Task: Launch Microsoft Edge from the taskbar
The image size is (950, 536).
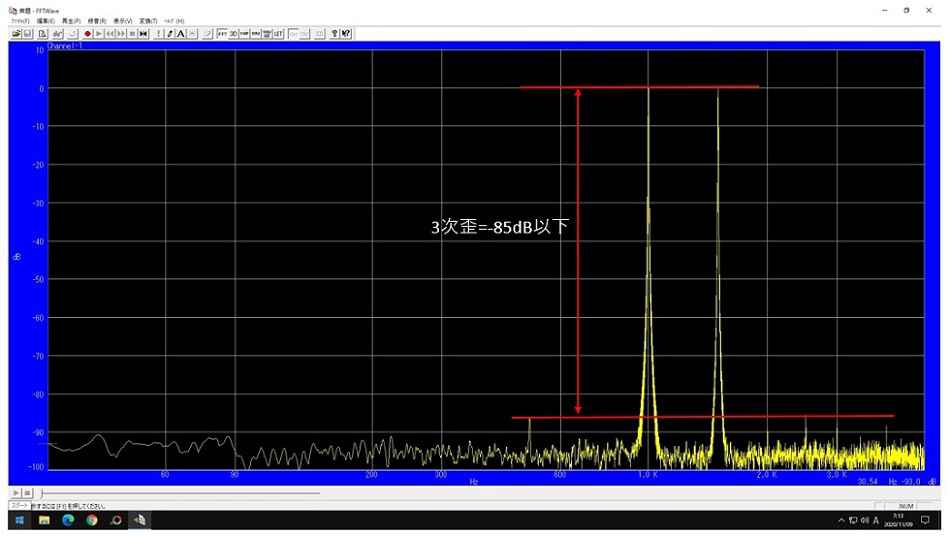Action: 68,520
